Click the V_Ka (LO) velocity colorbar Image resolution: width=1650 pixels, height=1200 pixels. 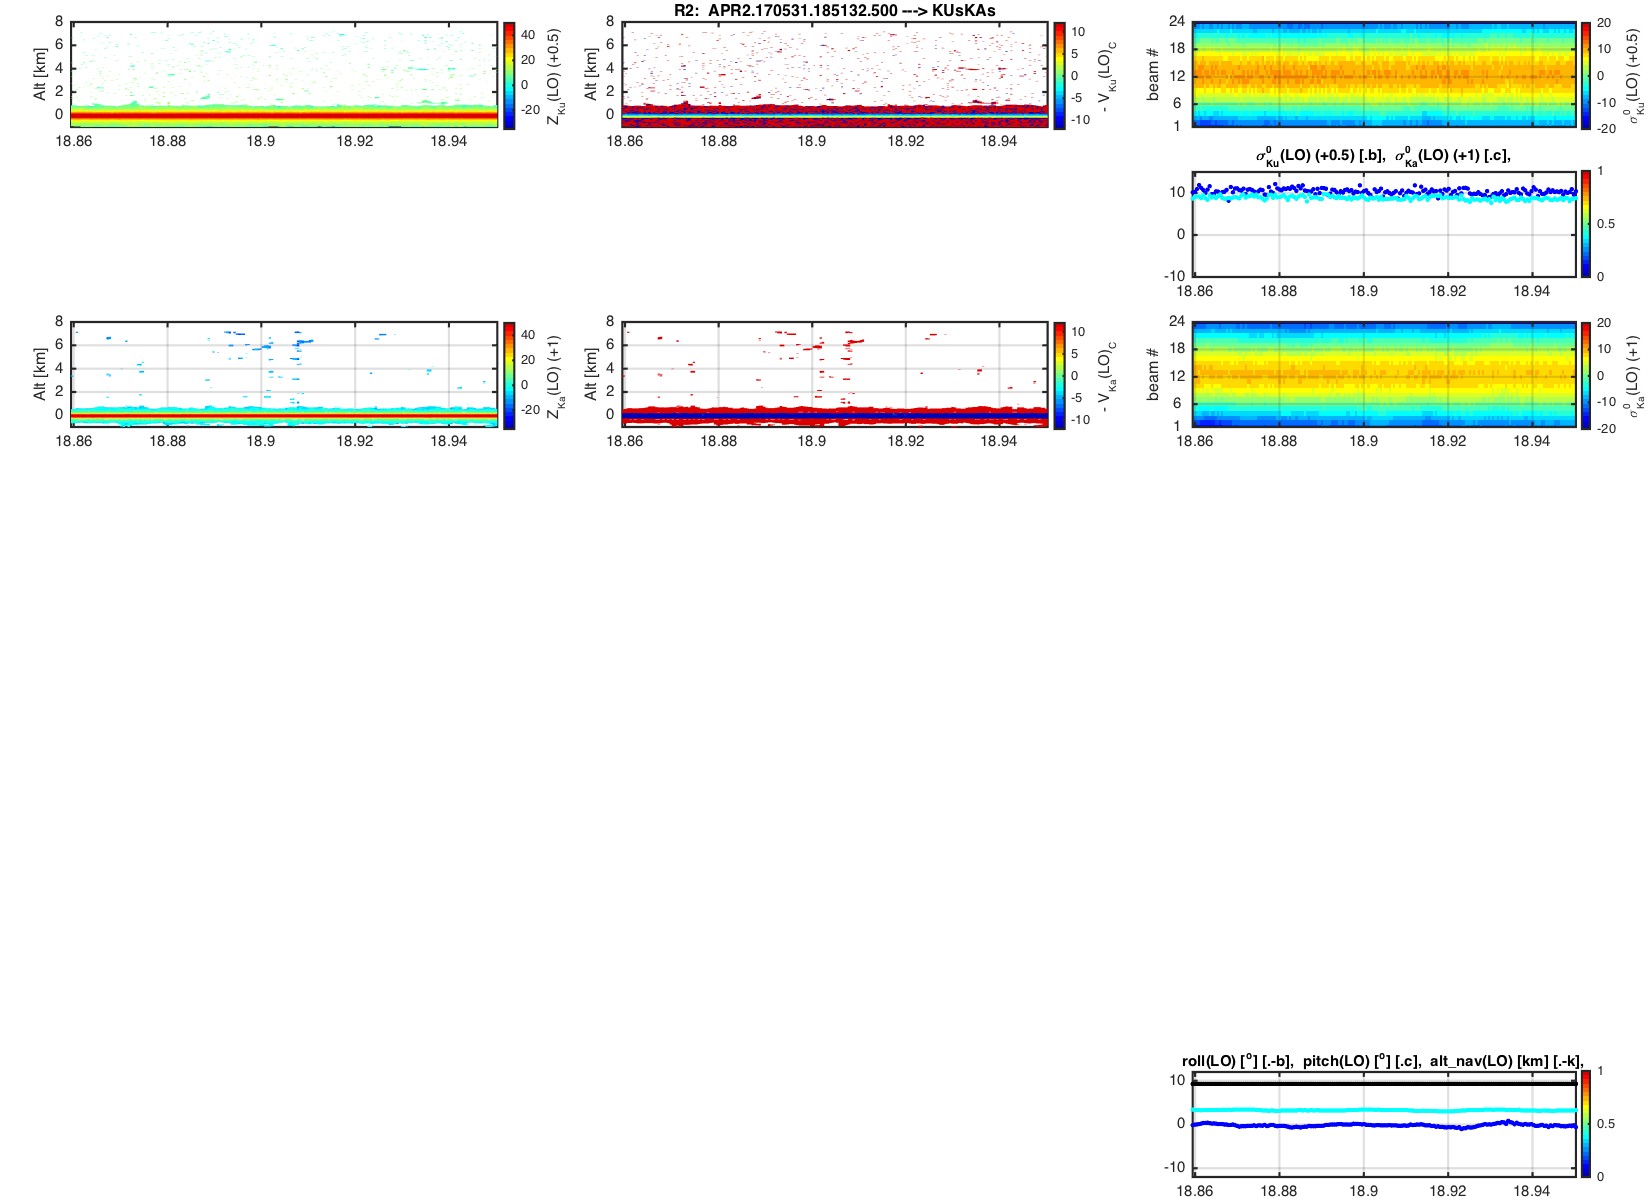click(1060, 375)
